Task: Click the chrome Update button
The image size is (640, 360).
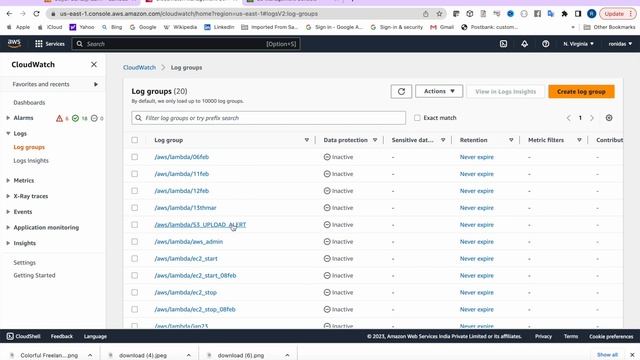Action: (618, 13)
